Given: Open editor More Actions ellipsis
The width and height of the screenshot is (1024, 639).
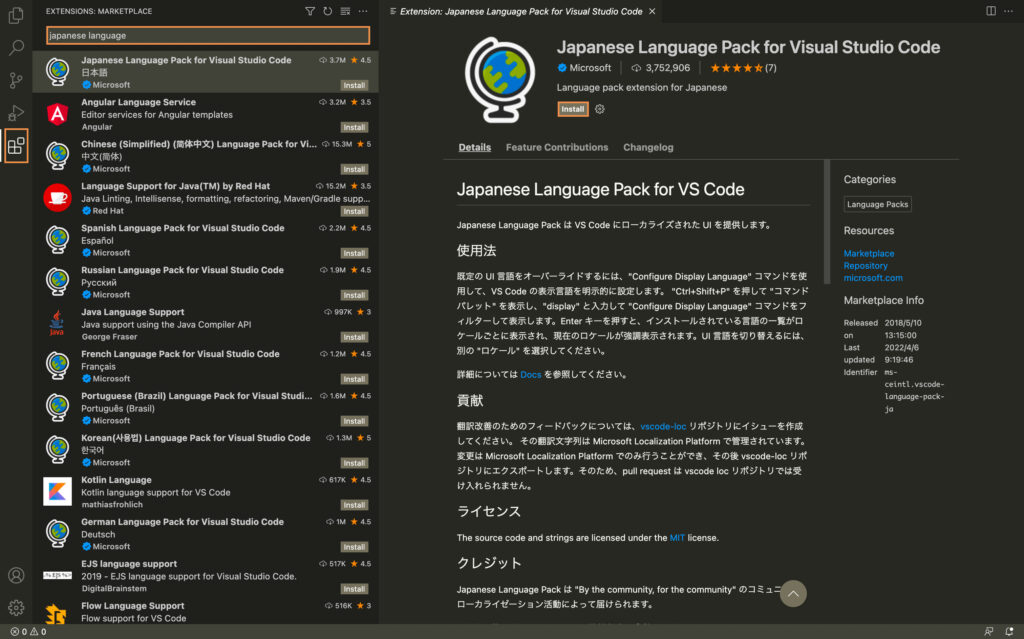Looking at the screenshot, I should (1008, 11).
